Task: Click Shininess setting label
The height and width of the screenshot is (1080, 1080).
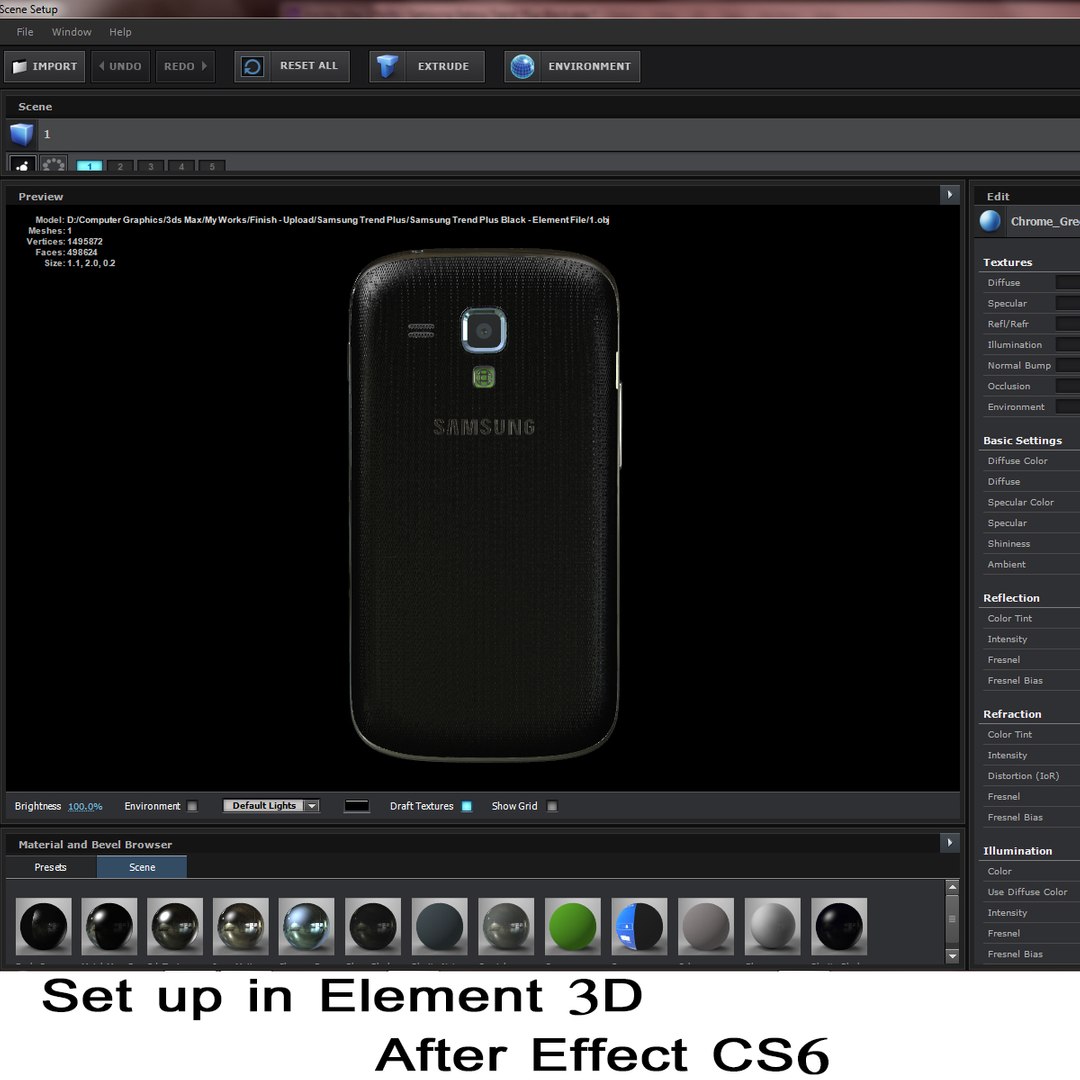Action: pyautogui.click(x=1008, y=543)
